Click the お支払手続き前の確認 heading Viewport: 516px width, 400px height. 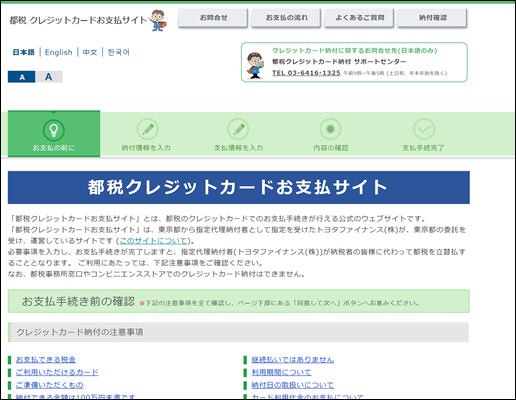pyautogui.click(x=78, y=301)
